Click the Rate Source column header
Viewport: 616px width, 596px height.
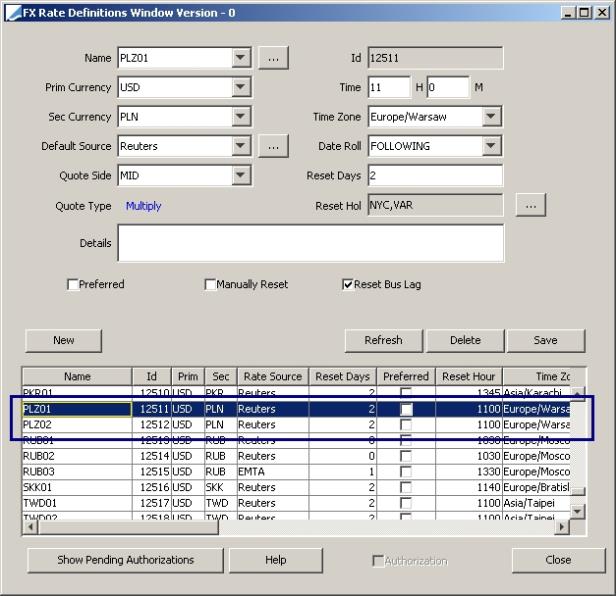coord(273,376)
